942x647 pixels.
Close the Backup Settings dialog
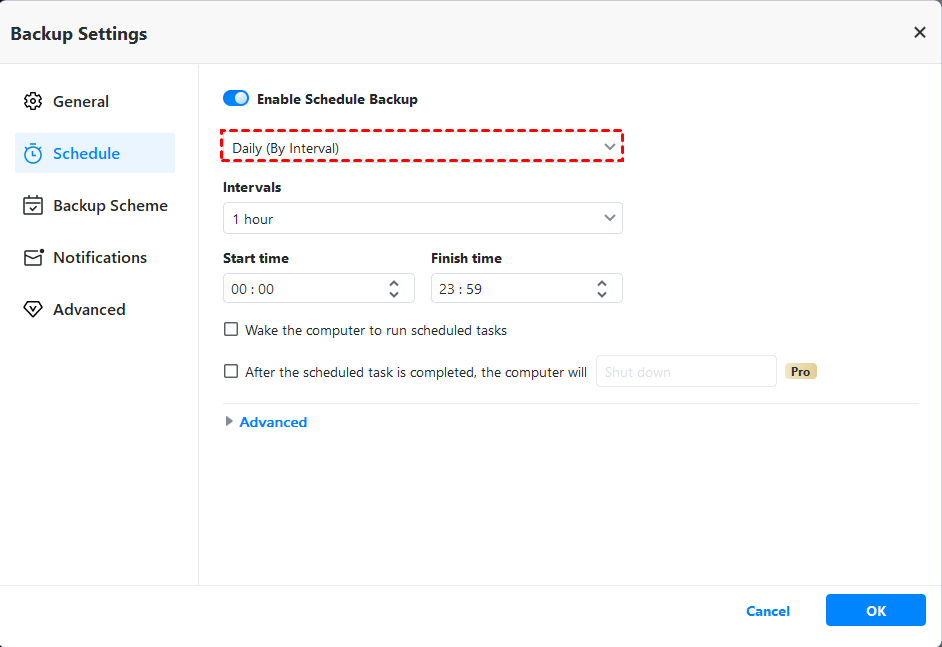tap(920, 33)
